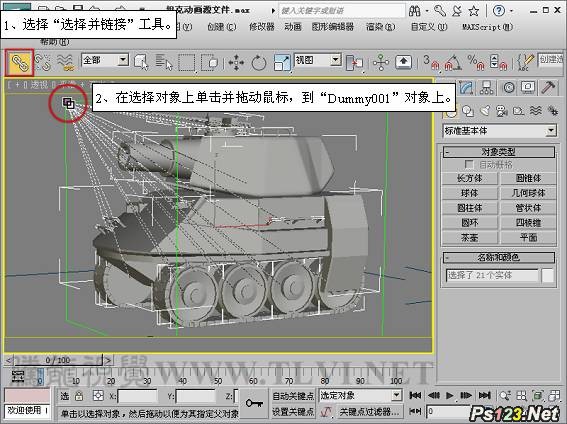Click the 0/100 time slider
This screenshot has width=567, height=424.
point(58,360)
